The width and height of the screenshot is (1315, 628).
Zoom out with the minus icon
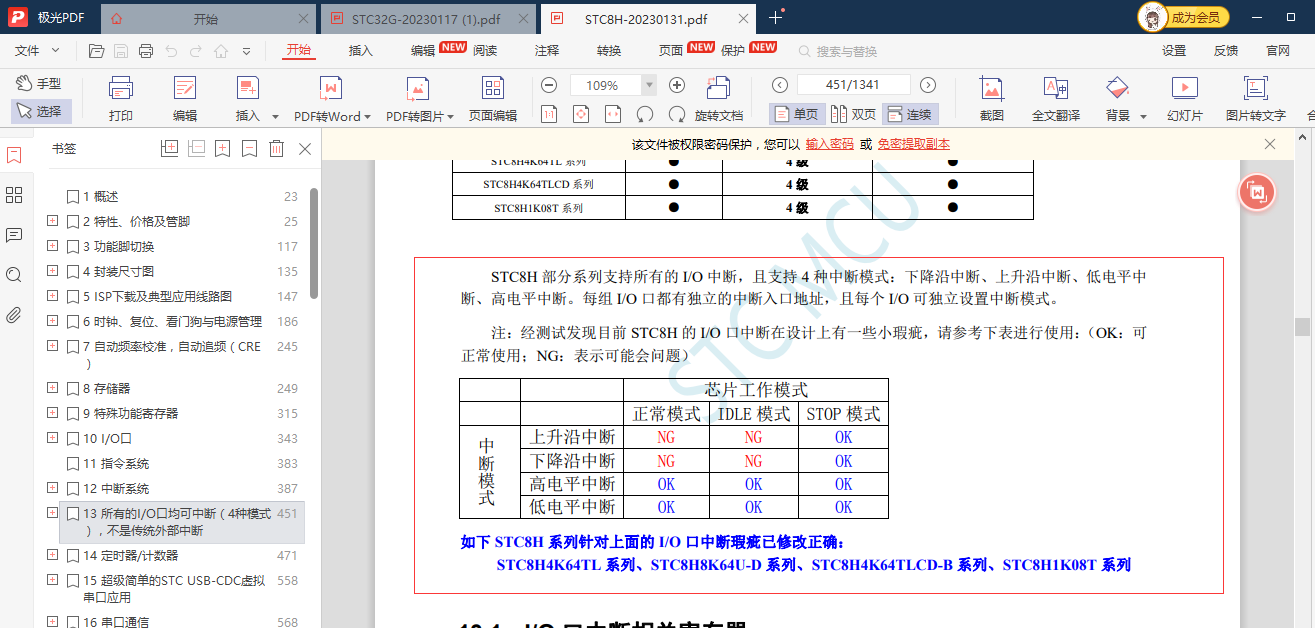[550, 85]
